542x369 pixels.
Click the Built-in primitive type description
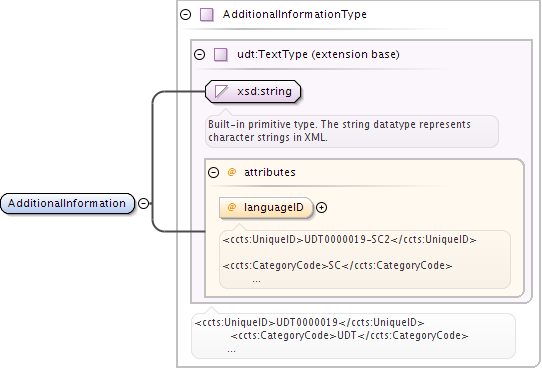pyautogui.click(x=339, y=131)
